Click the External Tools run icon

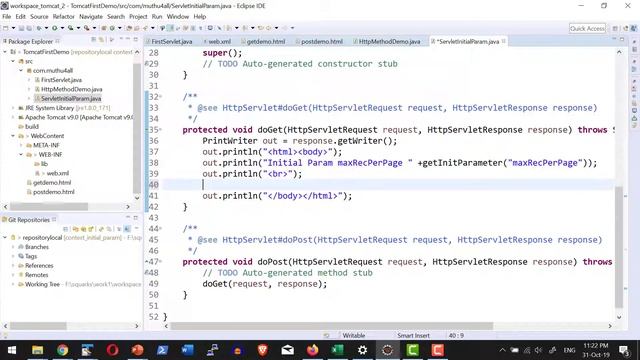click(x=86, y=28)
